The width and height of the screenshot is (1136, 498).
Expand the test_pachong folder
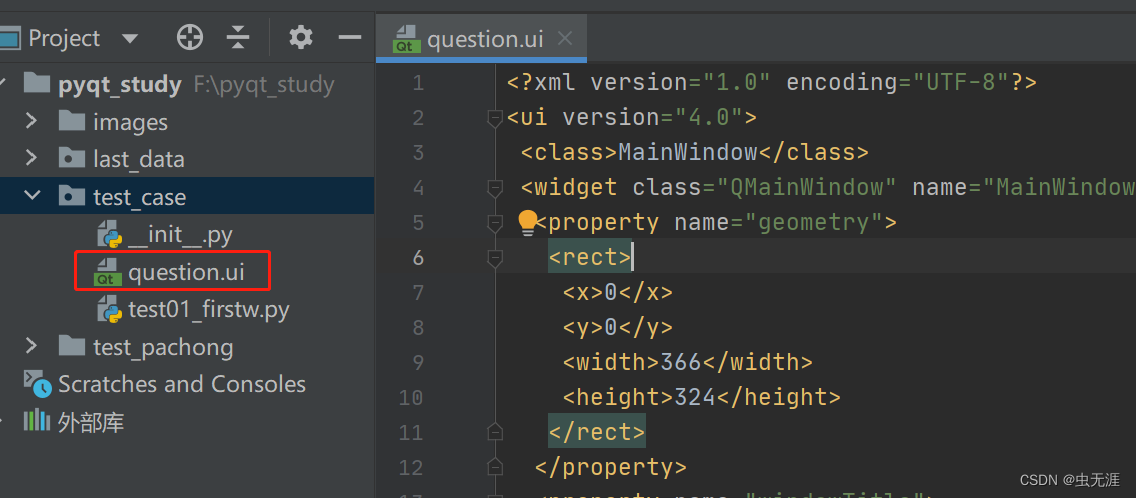click(x=30, y=346)
